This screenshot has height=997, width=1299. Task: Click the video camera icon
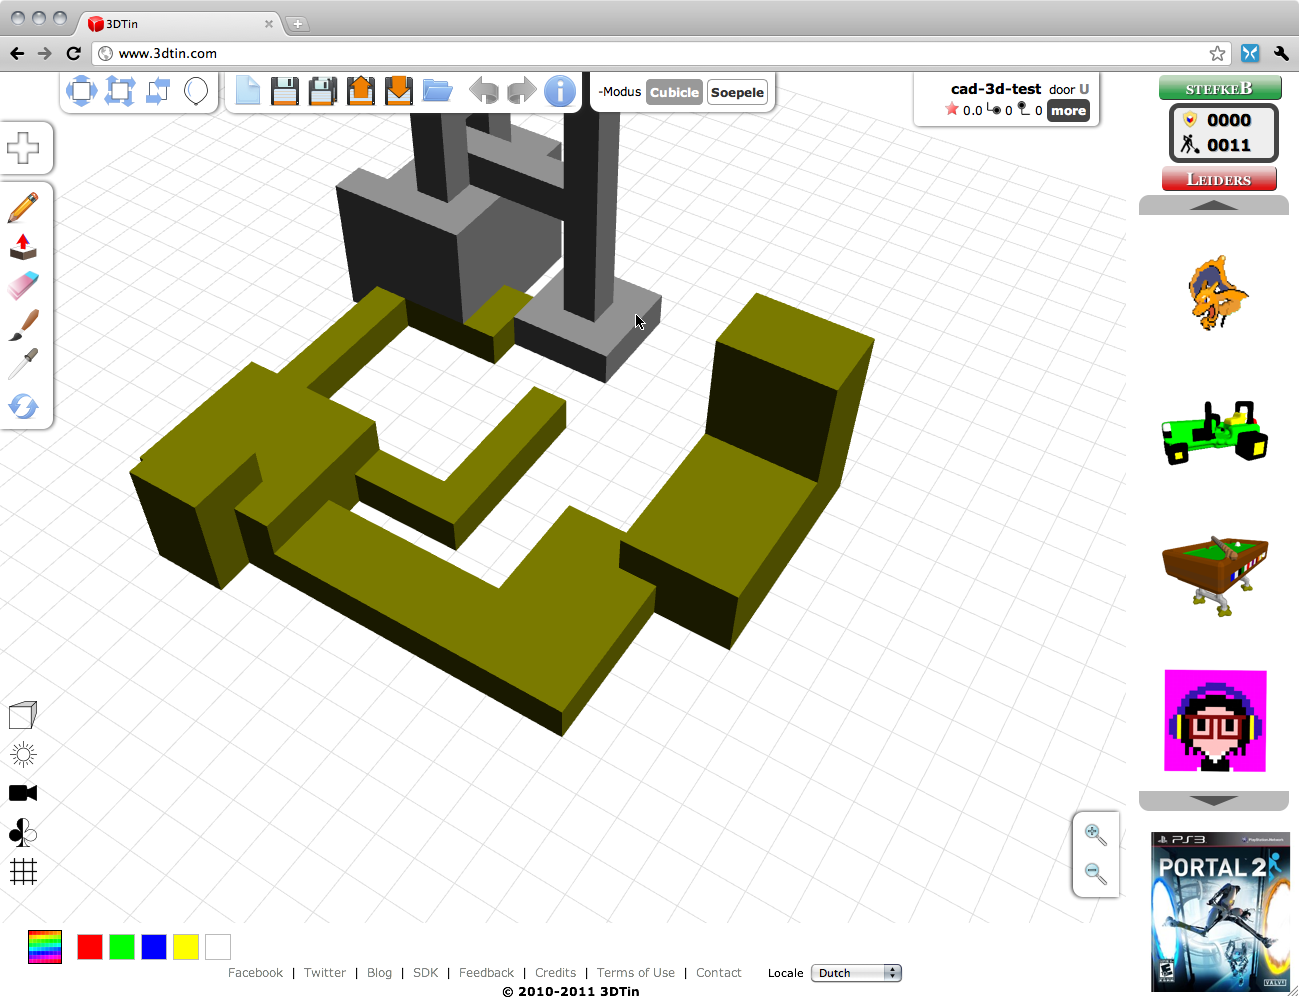pyautogui.click(x=23, y=793)
